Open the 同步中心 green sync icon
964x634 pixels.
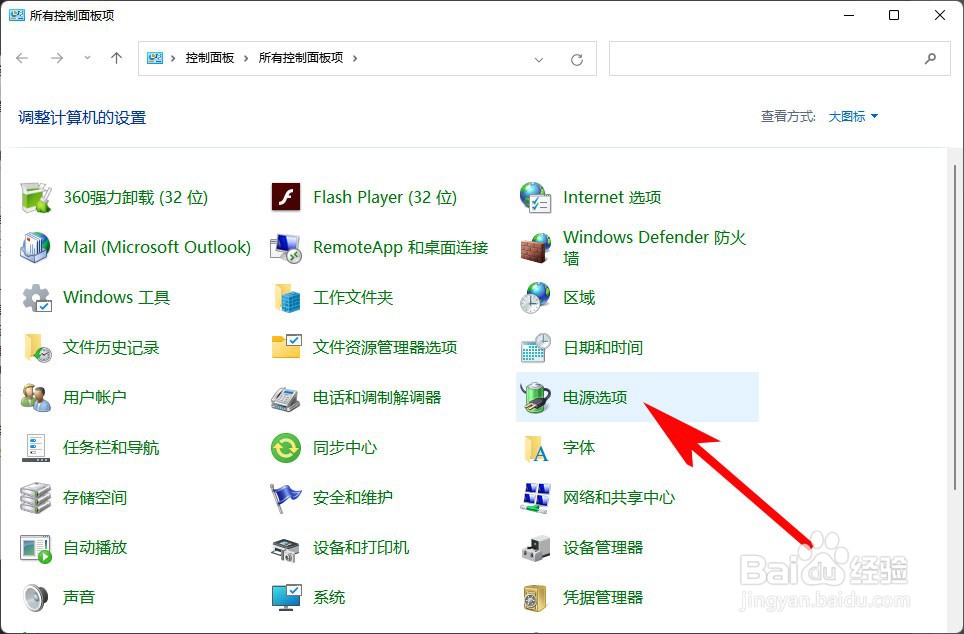[x=286, y=448]
